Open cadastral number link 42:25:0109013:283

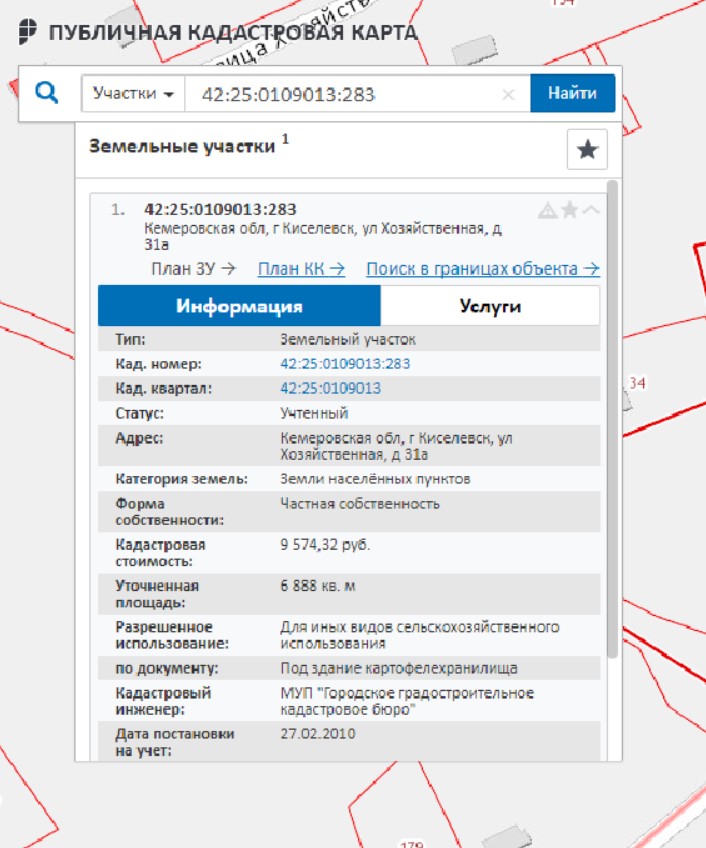click(345, 363)
